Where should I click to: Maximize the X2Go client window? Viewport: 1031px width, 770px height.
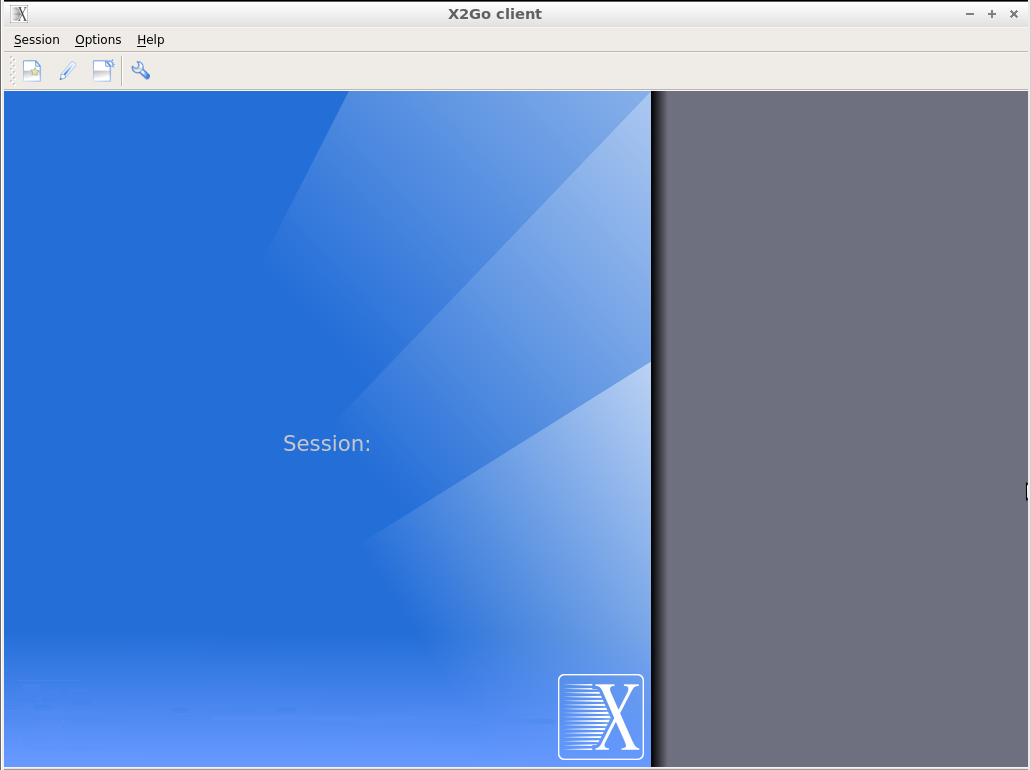(992, 14)
